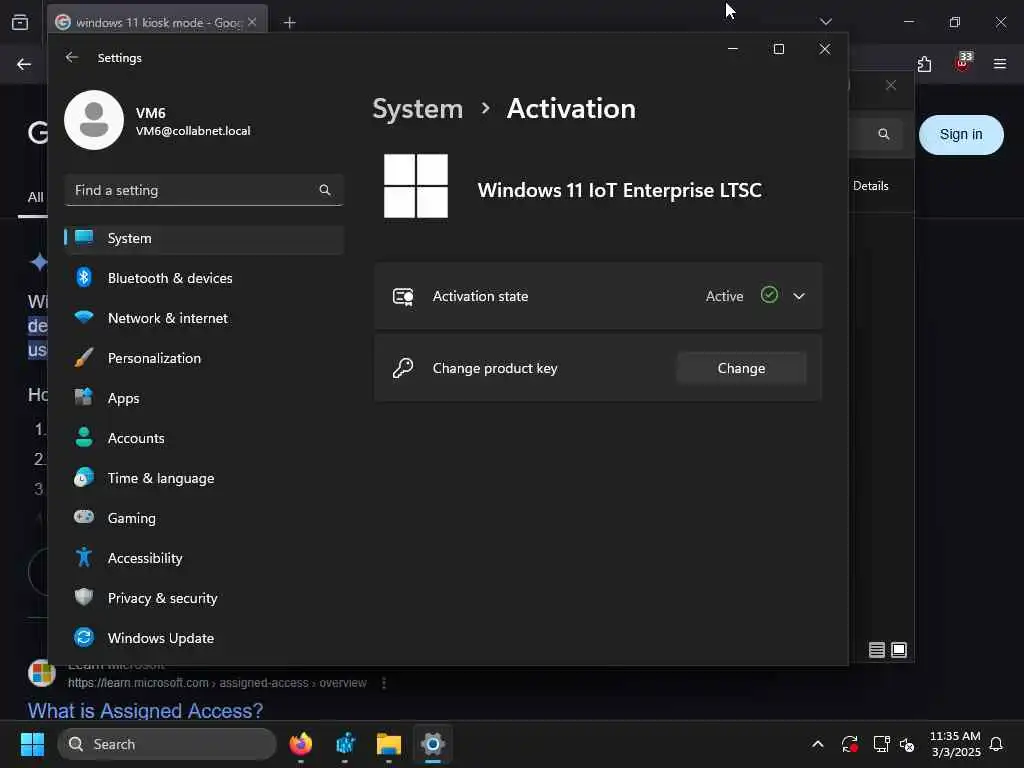1024x768 pixels.
Task: Open browser extensions puzzle icon
Action: (x=924, y=64)
